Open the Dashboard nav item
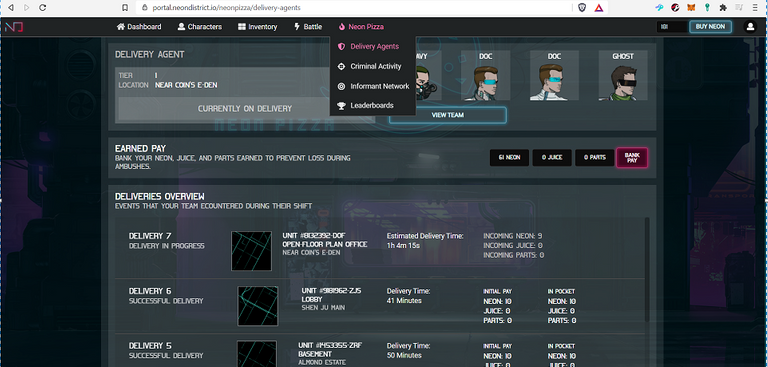This screenshot has height=367, width=768. click(x=139, y=26)
